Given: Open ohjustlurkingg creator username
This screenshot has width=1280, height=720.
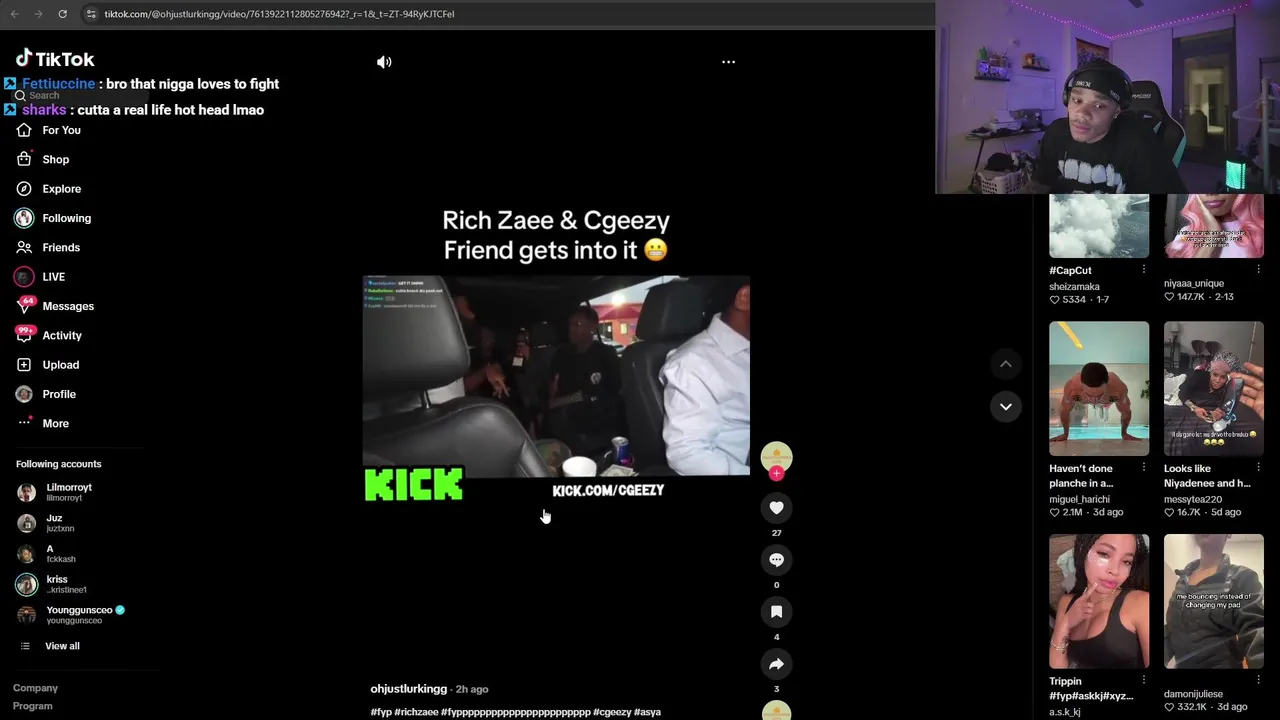Looking at the screenshot, I should pos(409,689).
